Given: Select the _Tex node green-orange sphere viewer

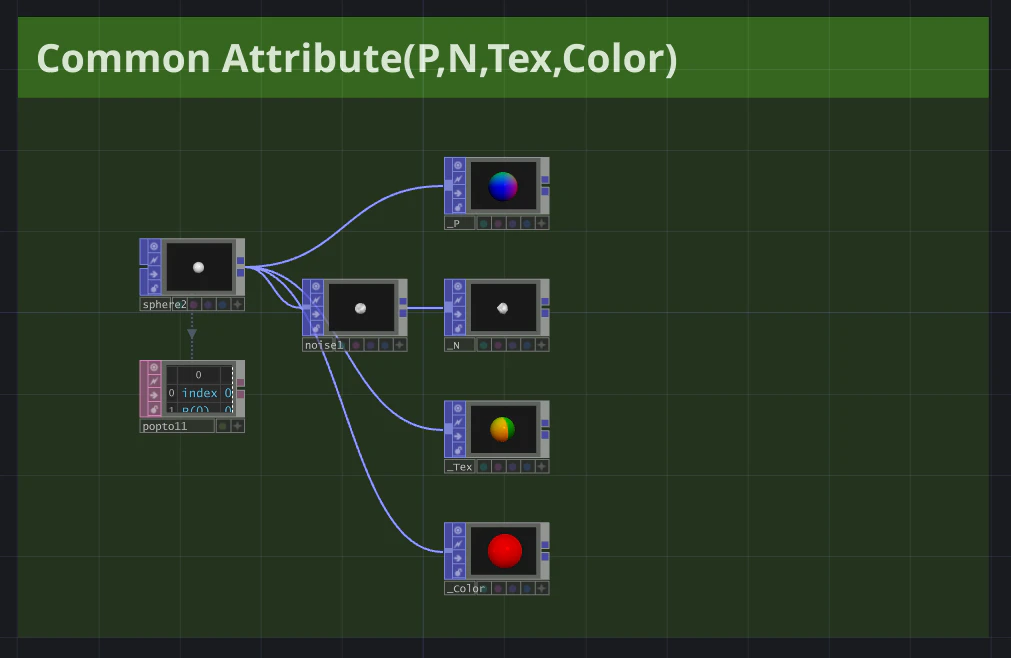Looking at the screenshot, I should pyautogui.click(x=503, y=430).
